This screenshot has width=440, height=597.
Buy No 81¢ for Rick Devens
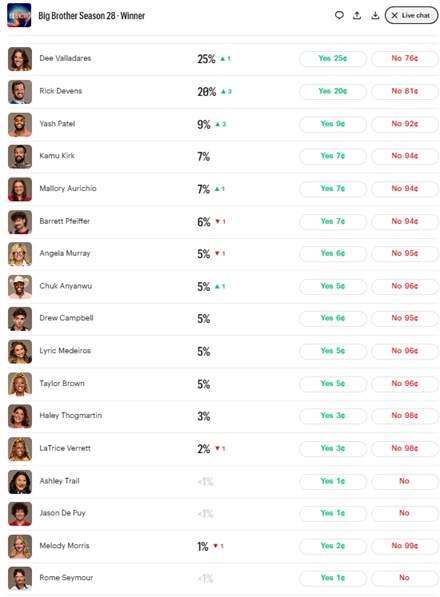coord(405,91)
